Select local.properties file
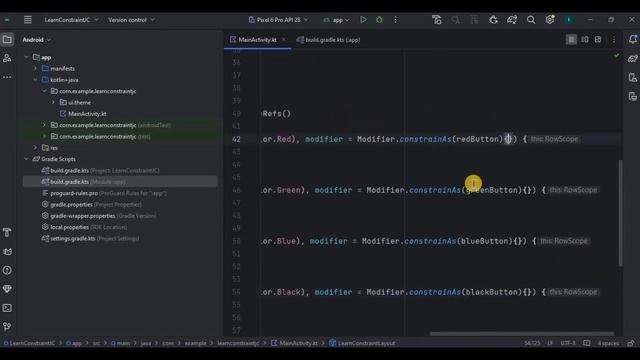The width and height of the screenshot is (640, 360). click(84, 227)
